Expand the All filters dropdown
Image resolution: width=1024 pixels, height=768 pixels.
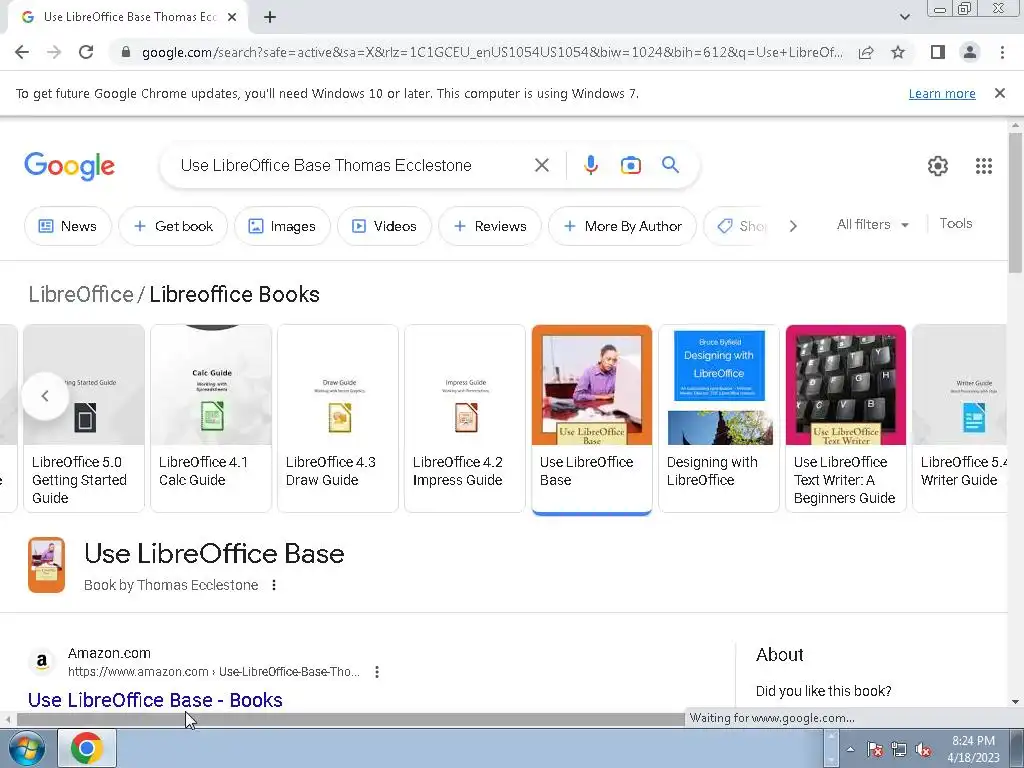click(872, 224)
